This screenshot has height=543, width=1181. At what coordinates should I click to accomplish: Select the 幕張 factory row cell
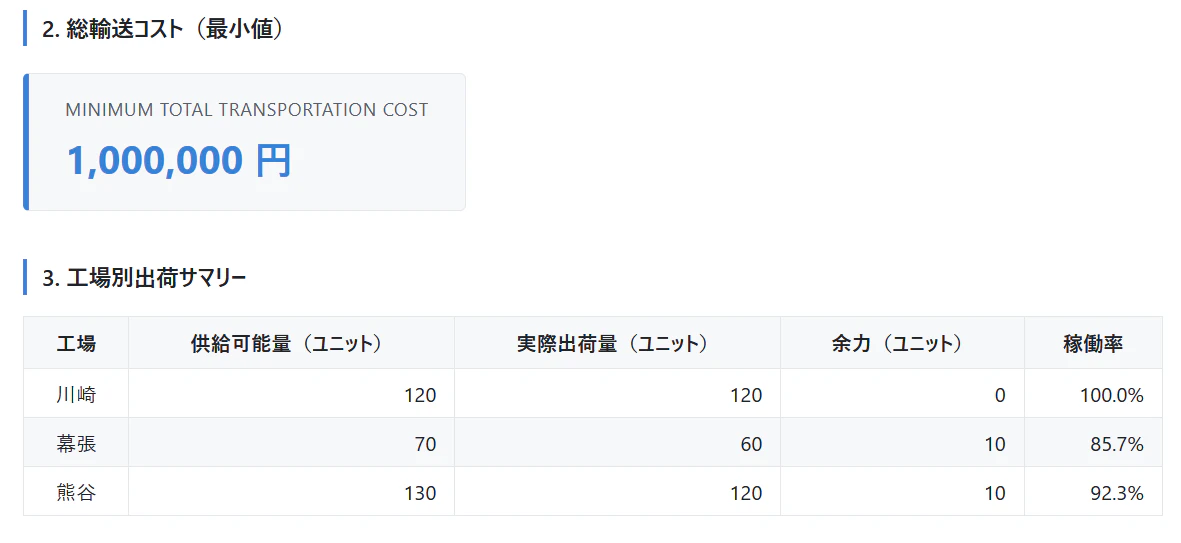point(76,443)
